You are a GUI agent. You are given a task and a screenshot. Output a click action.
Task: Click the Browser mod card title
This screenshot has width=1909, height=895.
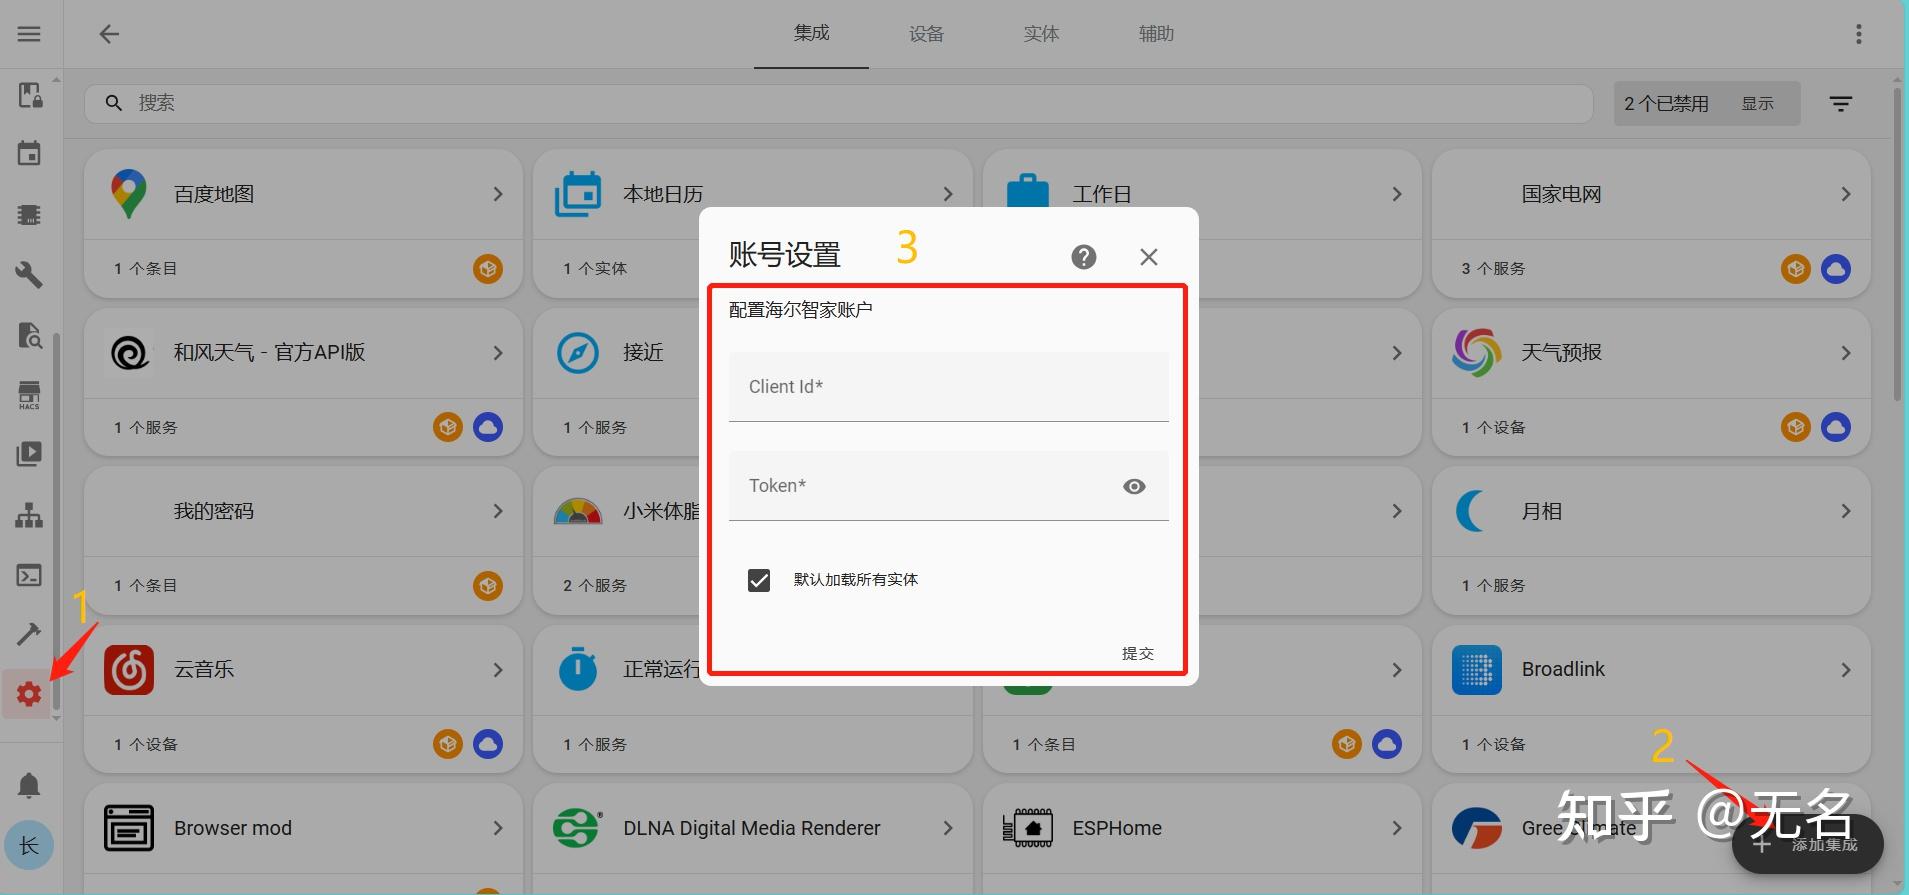coord(233,828)
